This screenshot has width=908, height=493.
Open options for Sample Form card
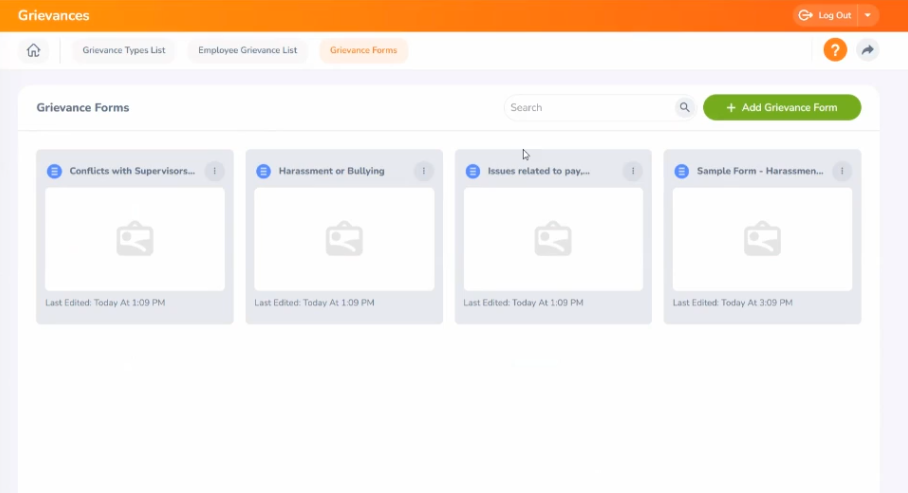[x=842, y=171]
